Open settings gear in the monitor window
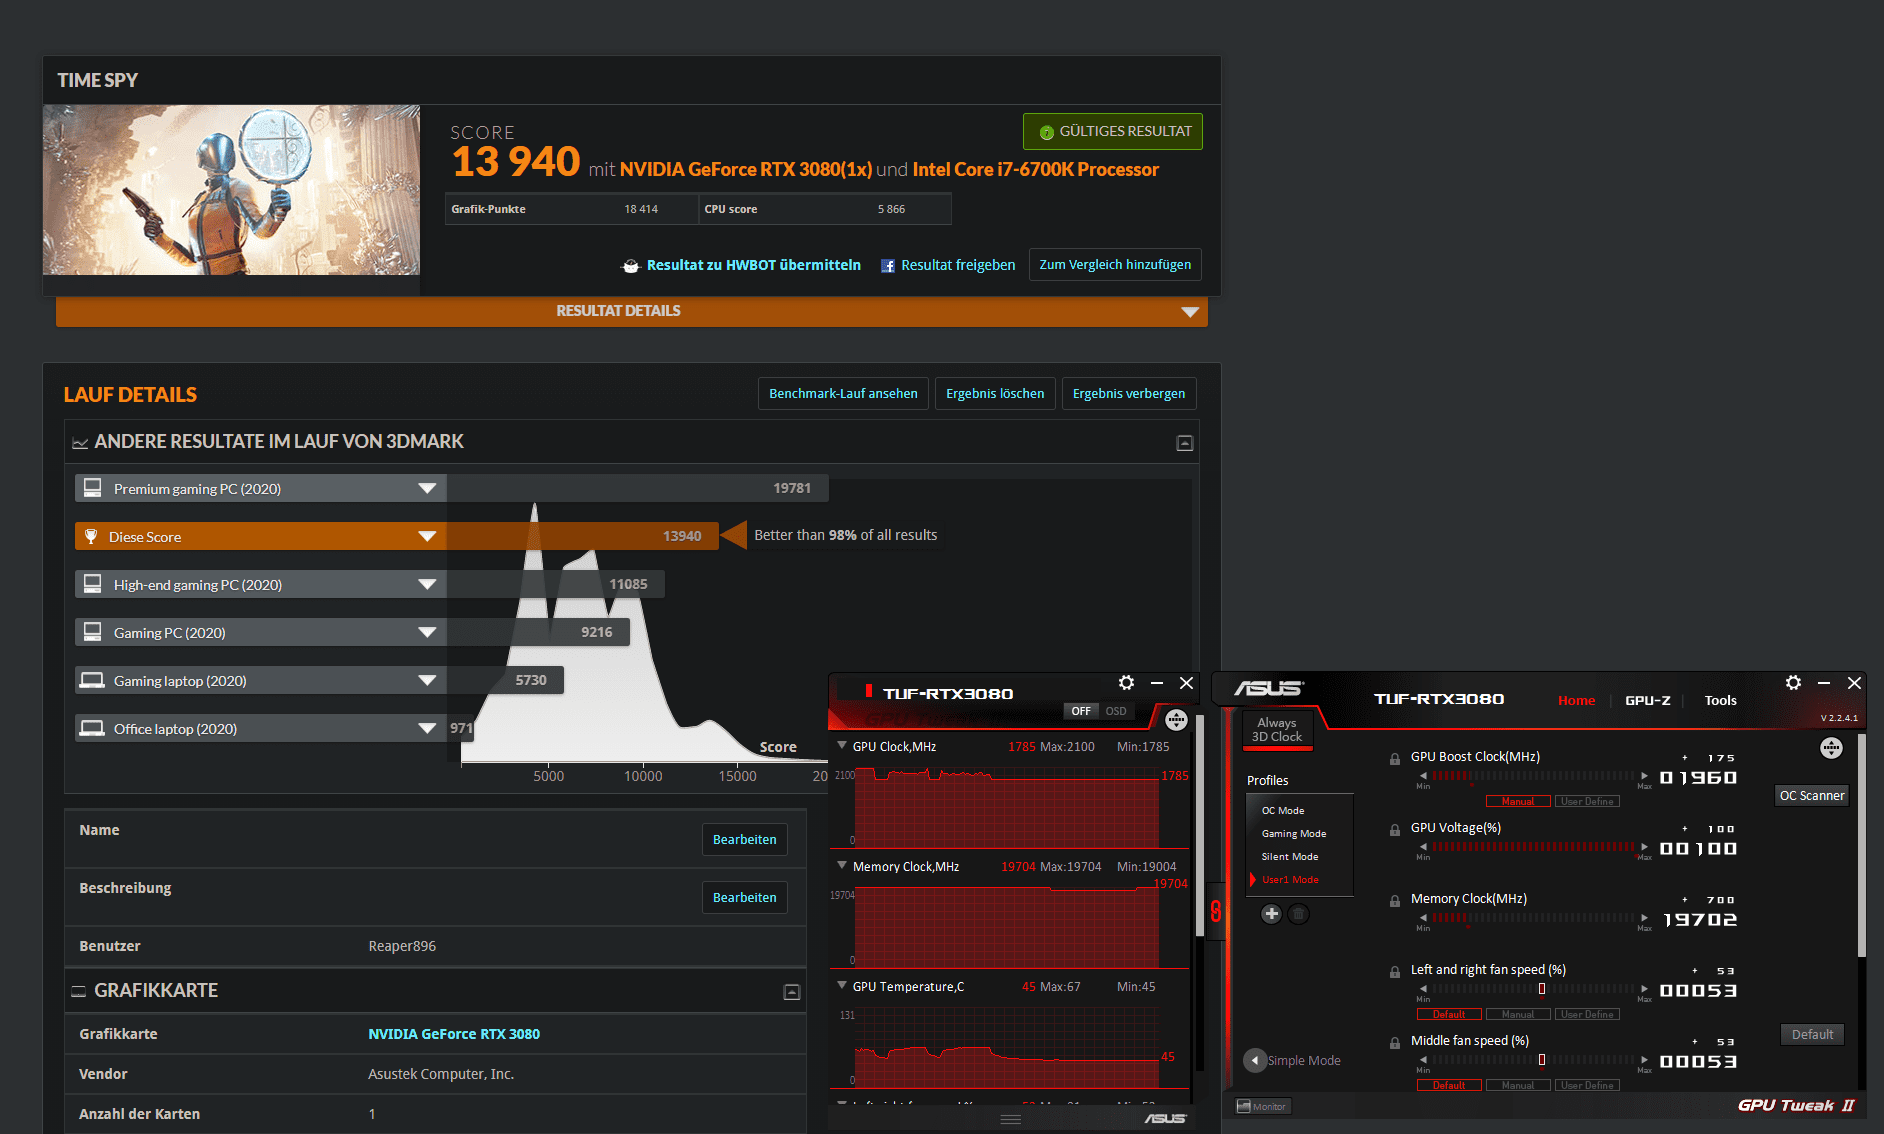Screen dimensions: 1884x1134 tap(1126, 683)
